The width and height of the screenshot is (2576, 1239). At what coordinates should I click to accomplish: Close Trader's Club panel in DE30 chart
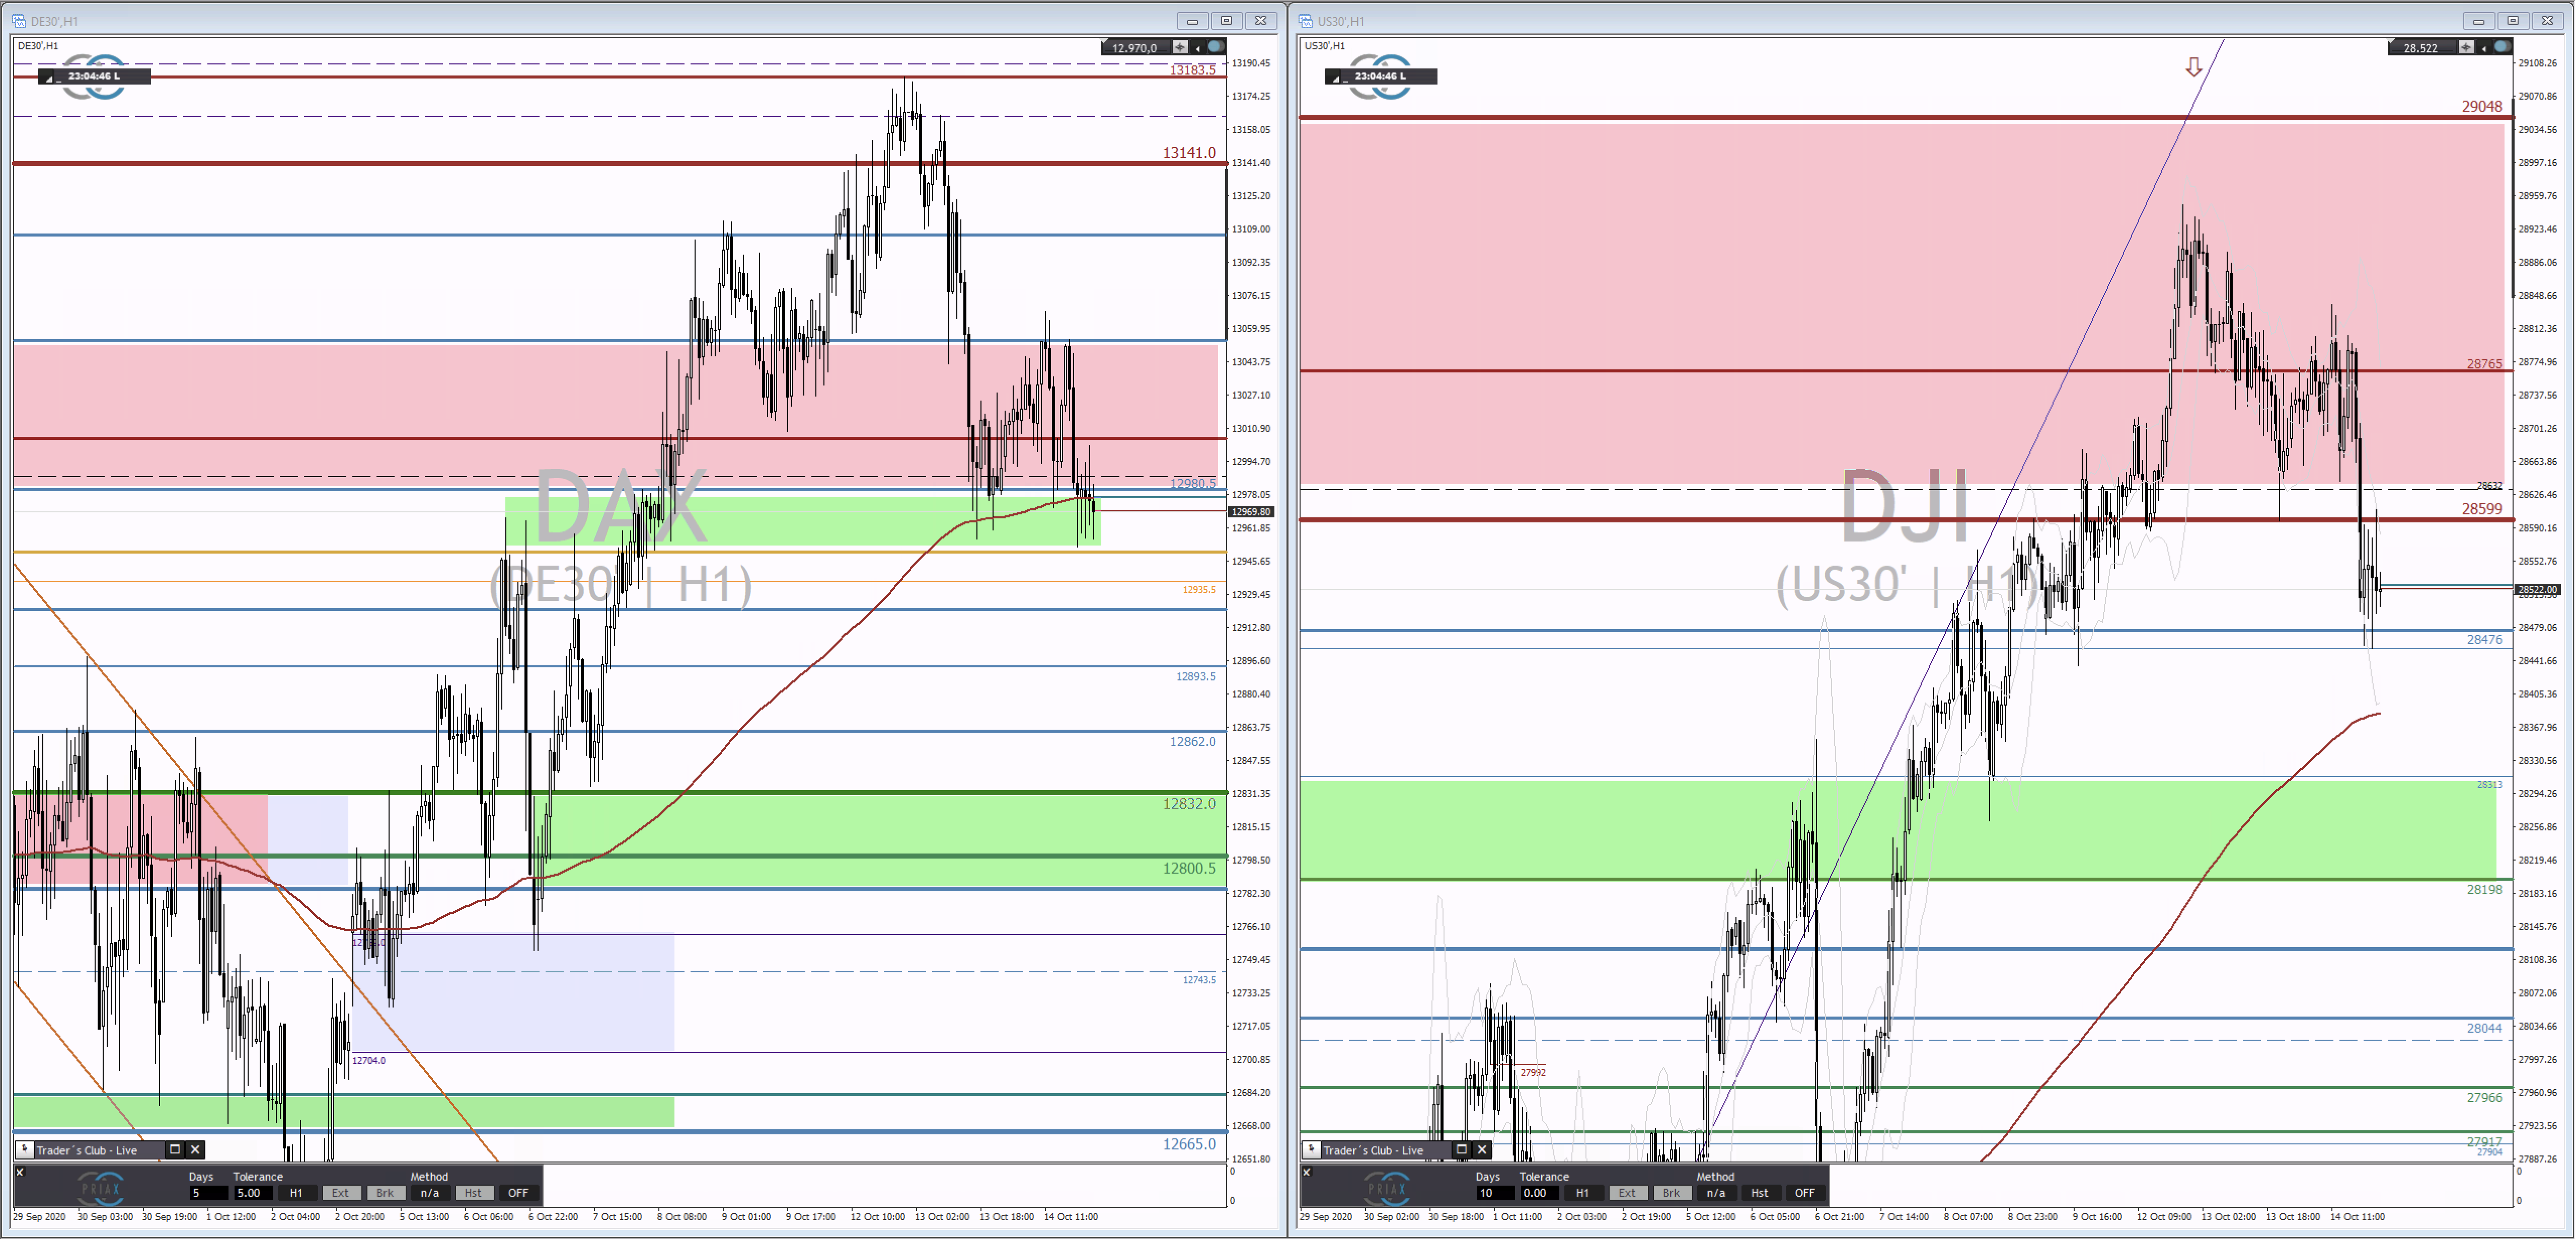pos(196,1149)
